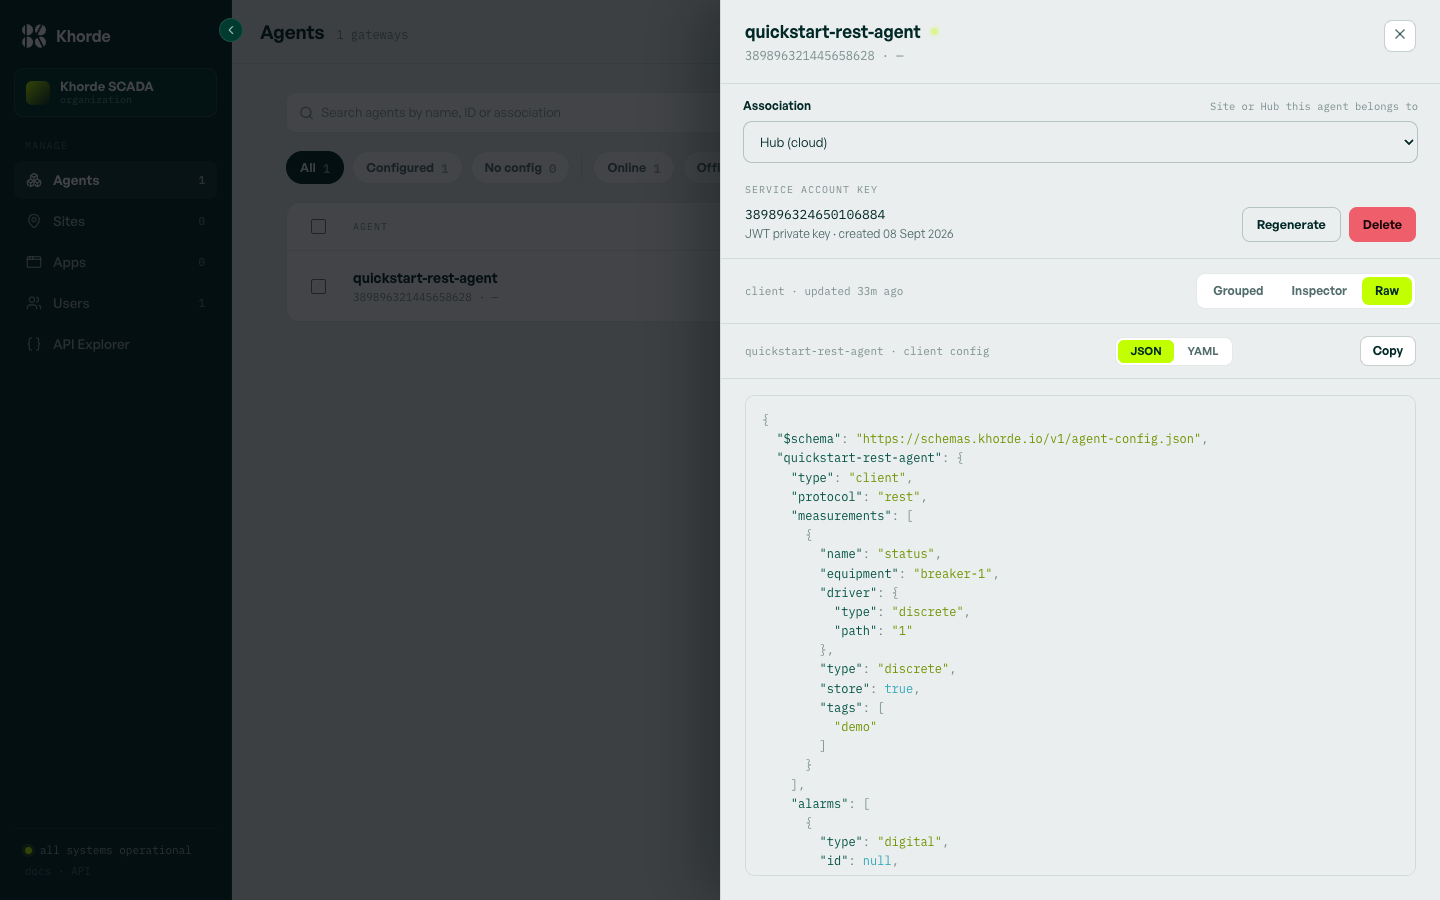Click the Khorde SCADA organization avatar
The image size is (1440, 900).
(38, 93)
